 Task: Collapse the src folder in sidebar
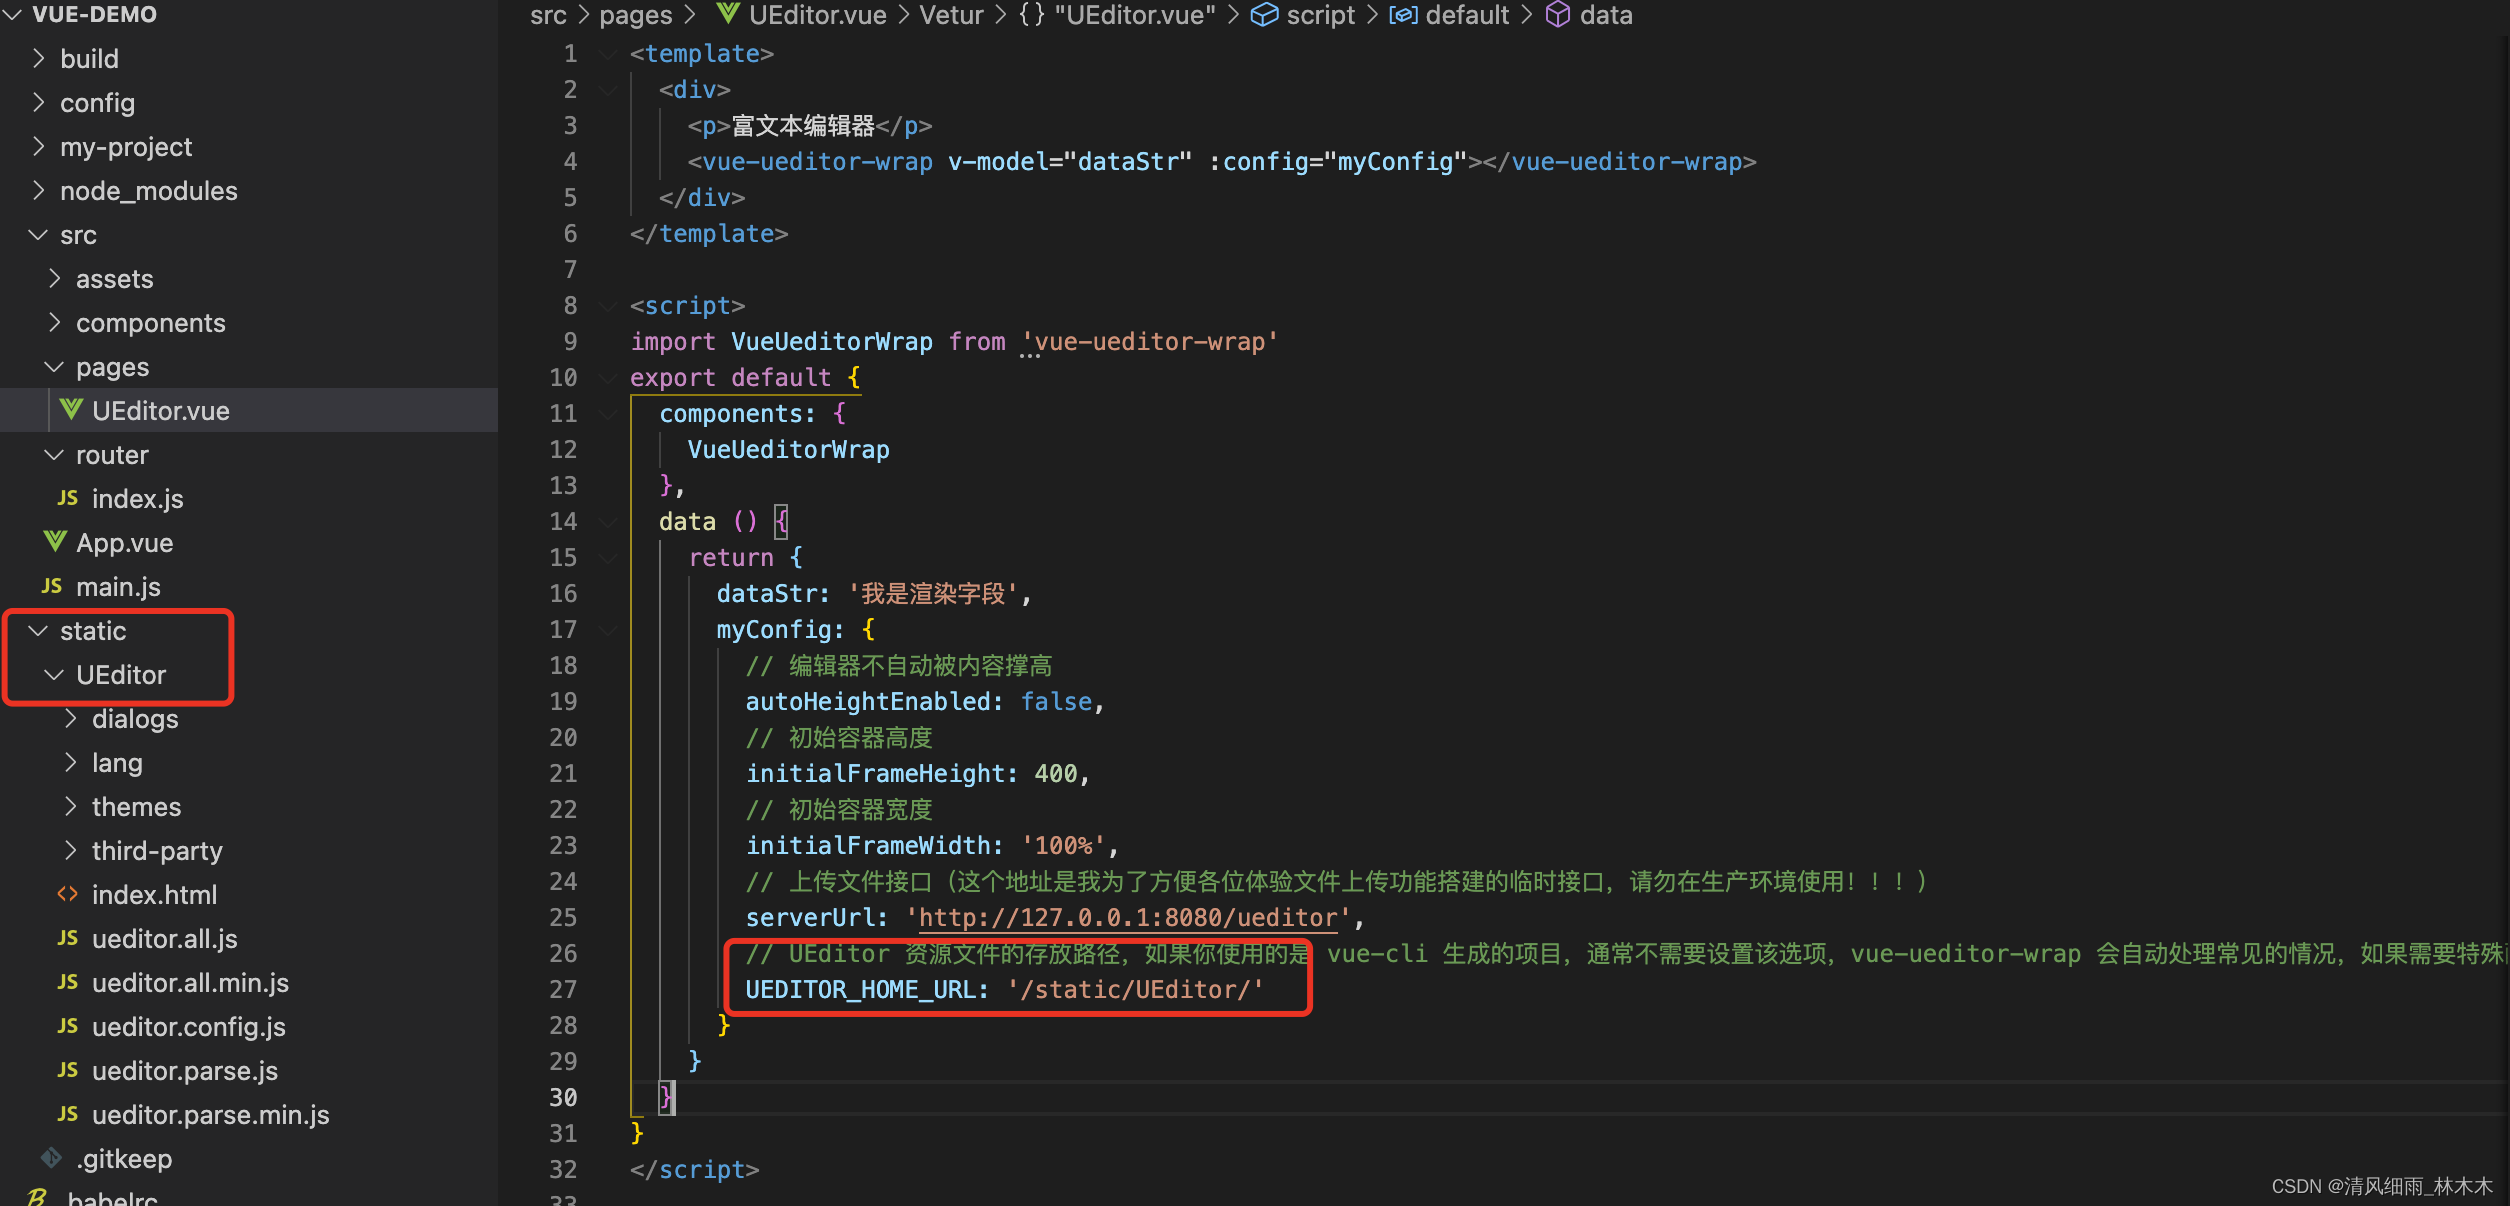pyautogui.click(x=35, y=234)
